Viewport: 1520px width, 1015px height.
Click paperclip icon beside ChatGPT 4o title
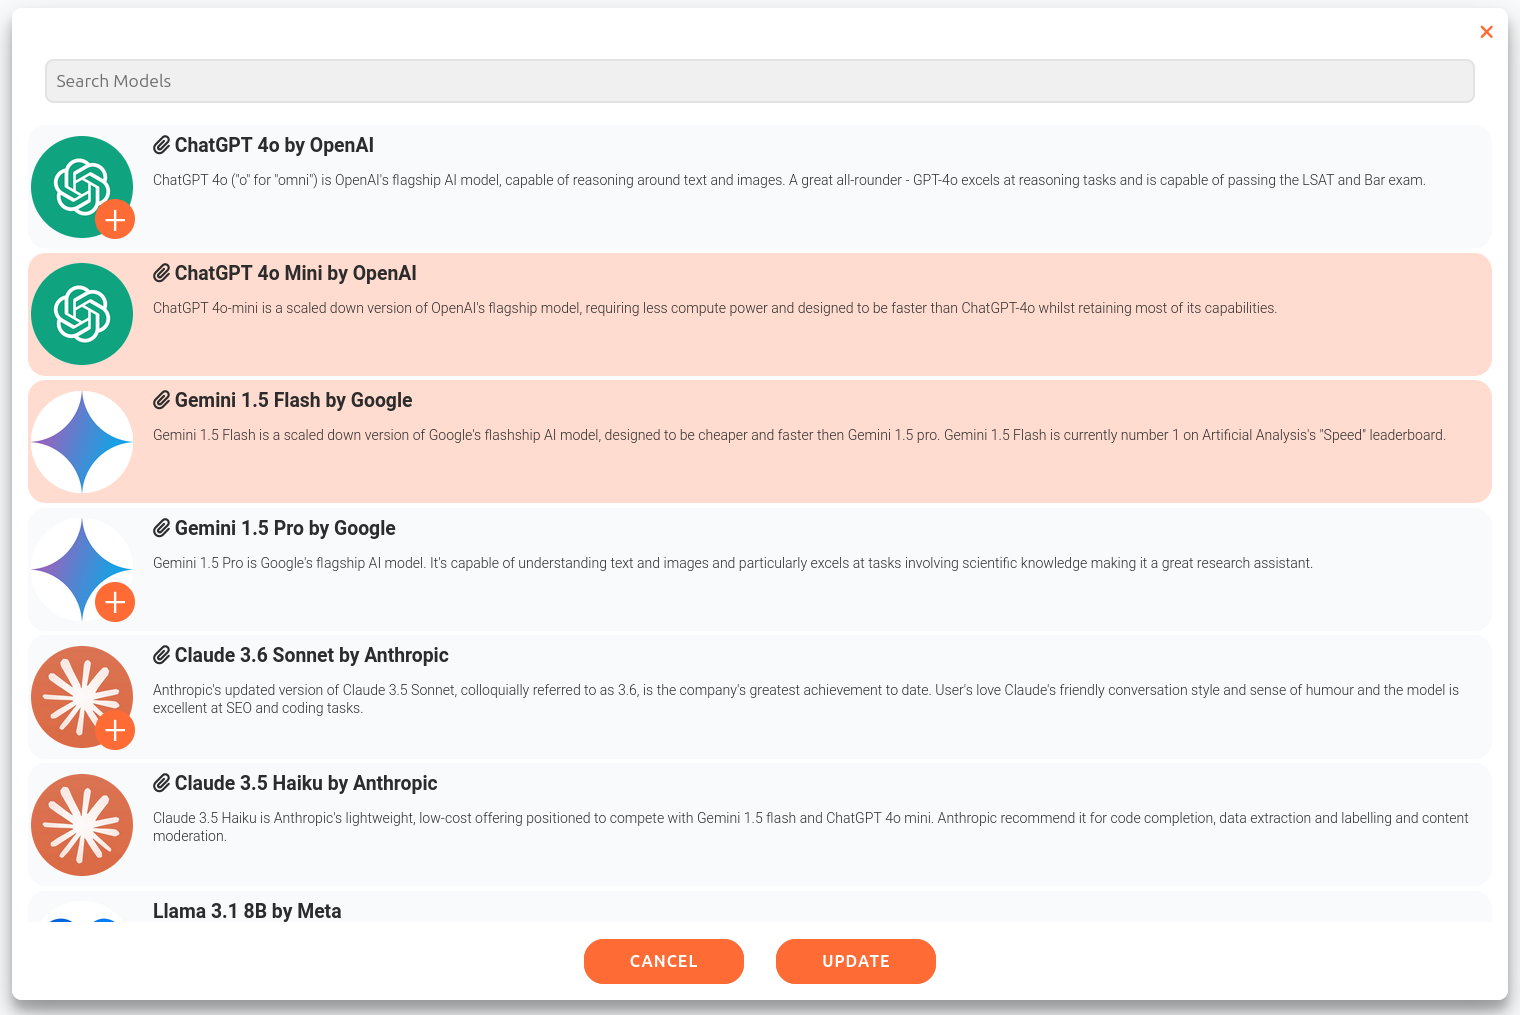pos(162,145)
